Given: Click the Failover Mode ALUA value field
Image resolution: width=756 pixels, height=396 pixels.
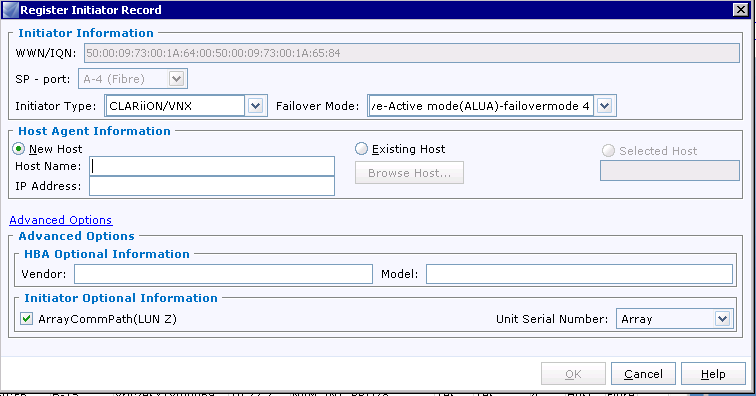Looking at the screenshot, I should [481, 106].
